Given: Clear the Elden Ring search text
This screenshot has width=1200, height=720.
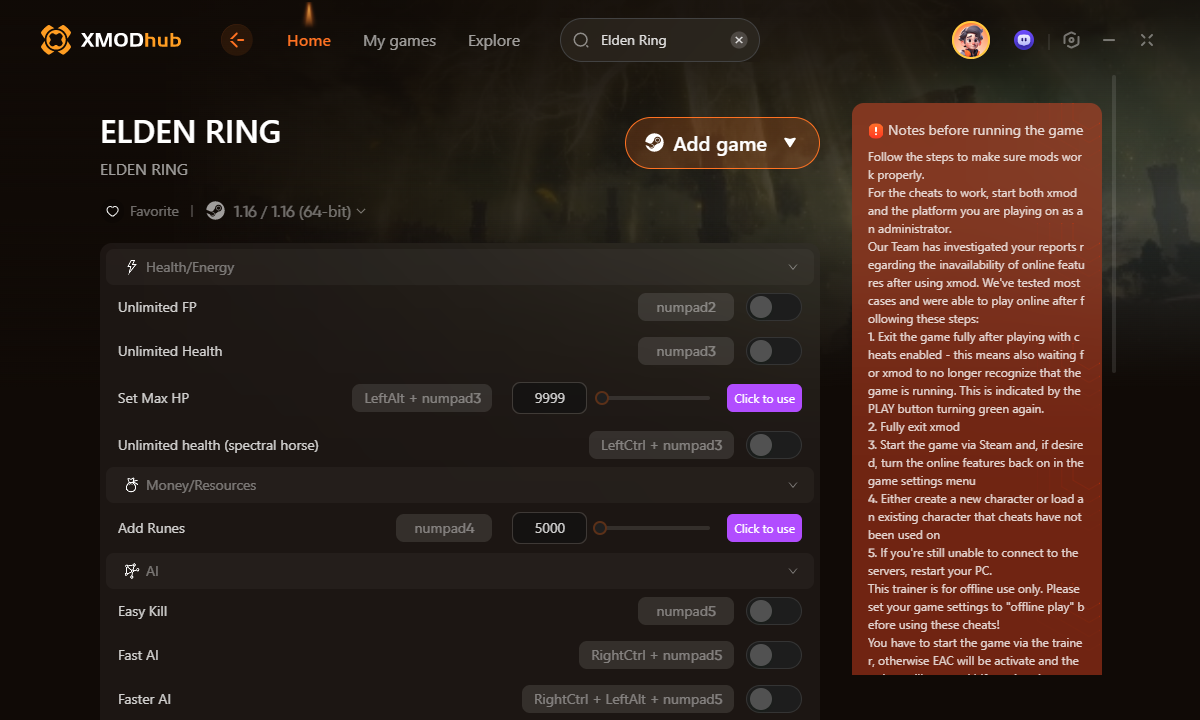Looking at the screenshot, I should pyautogui.click(x=739, y=40).
